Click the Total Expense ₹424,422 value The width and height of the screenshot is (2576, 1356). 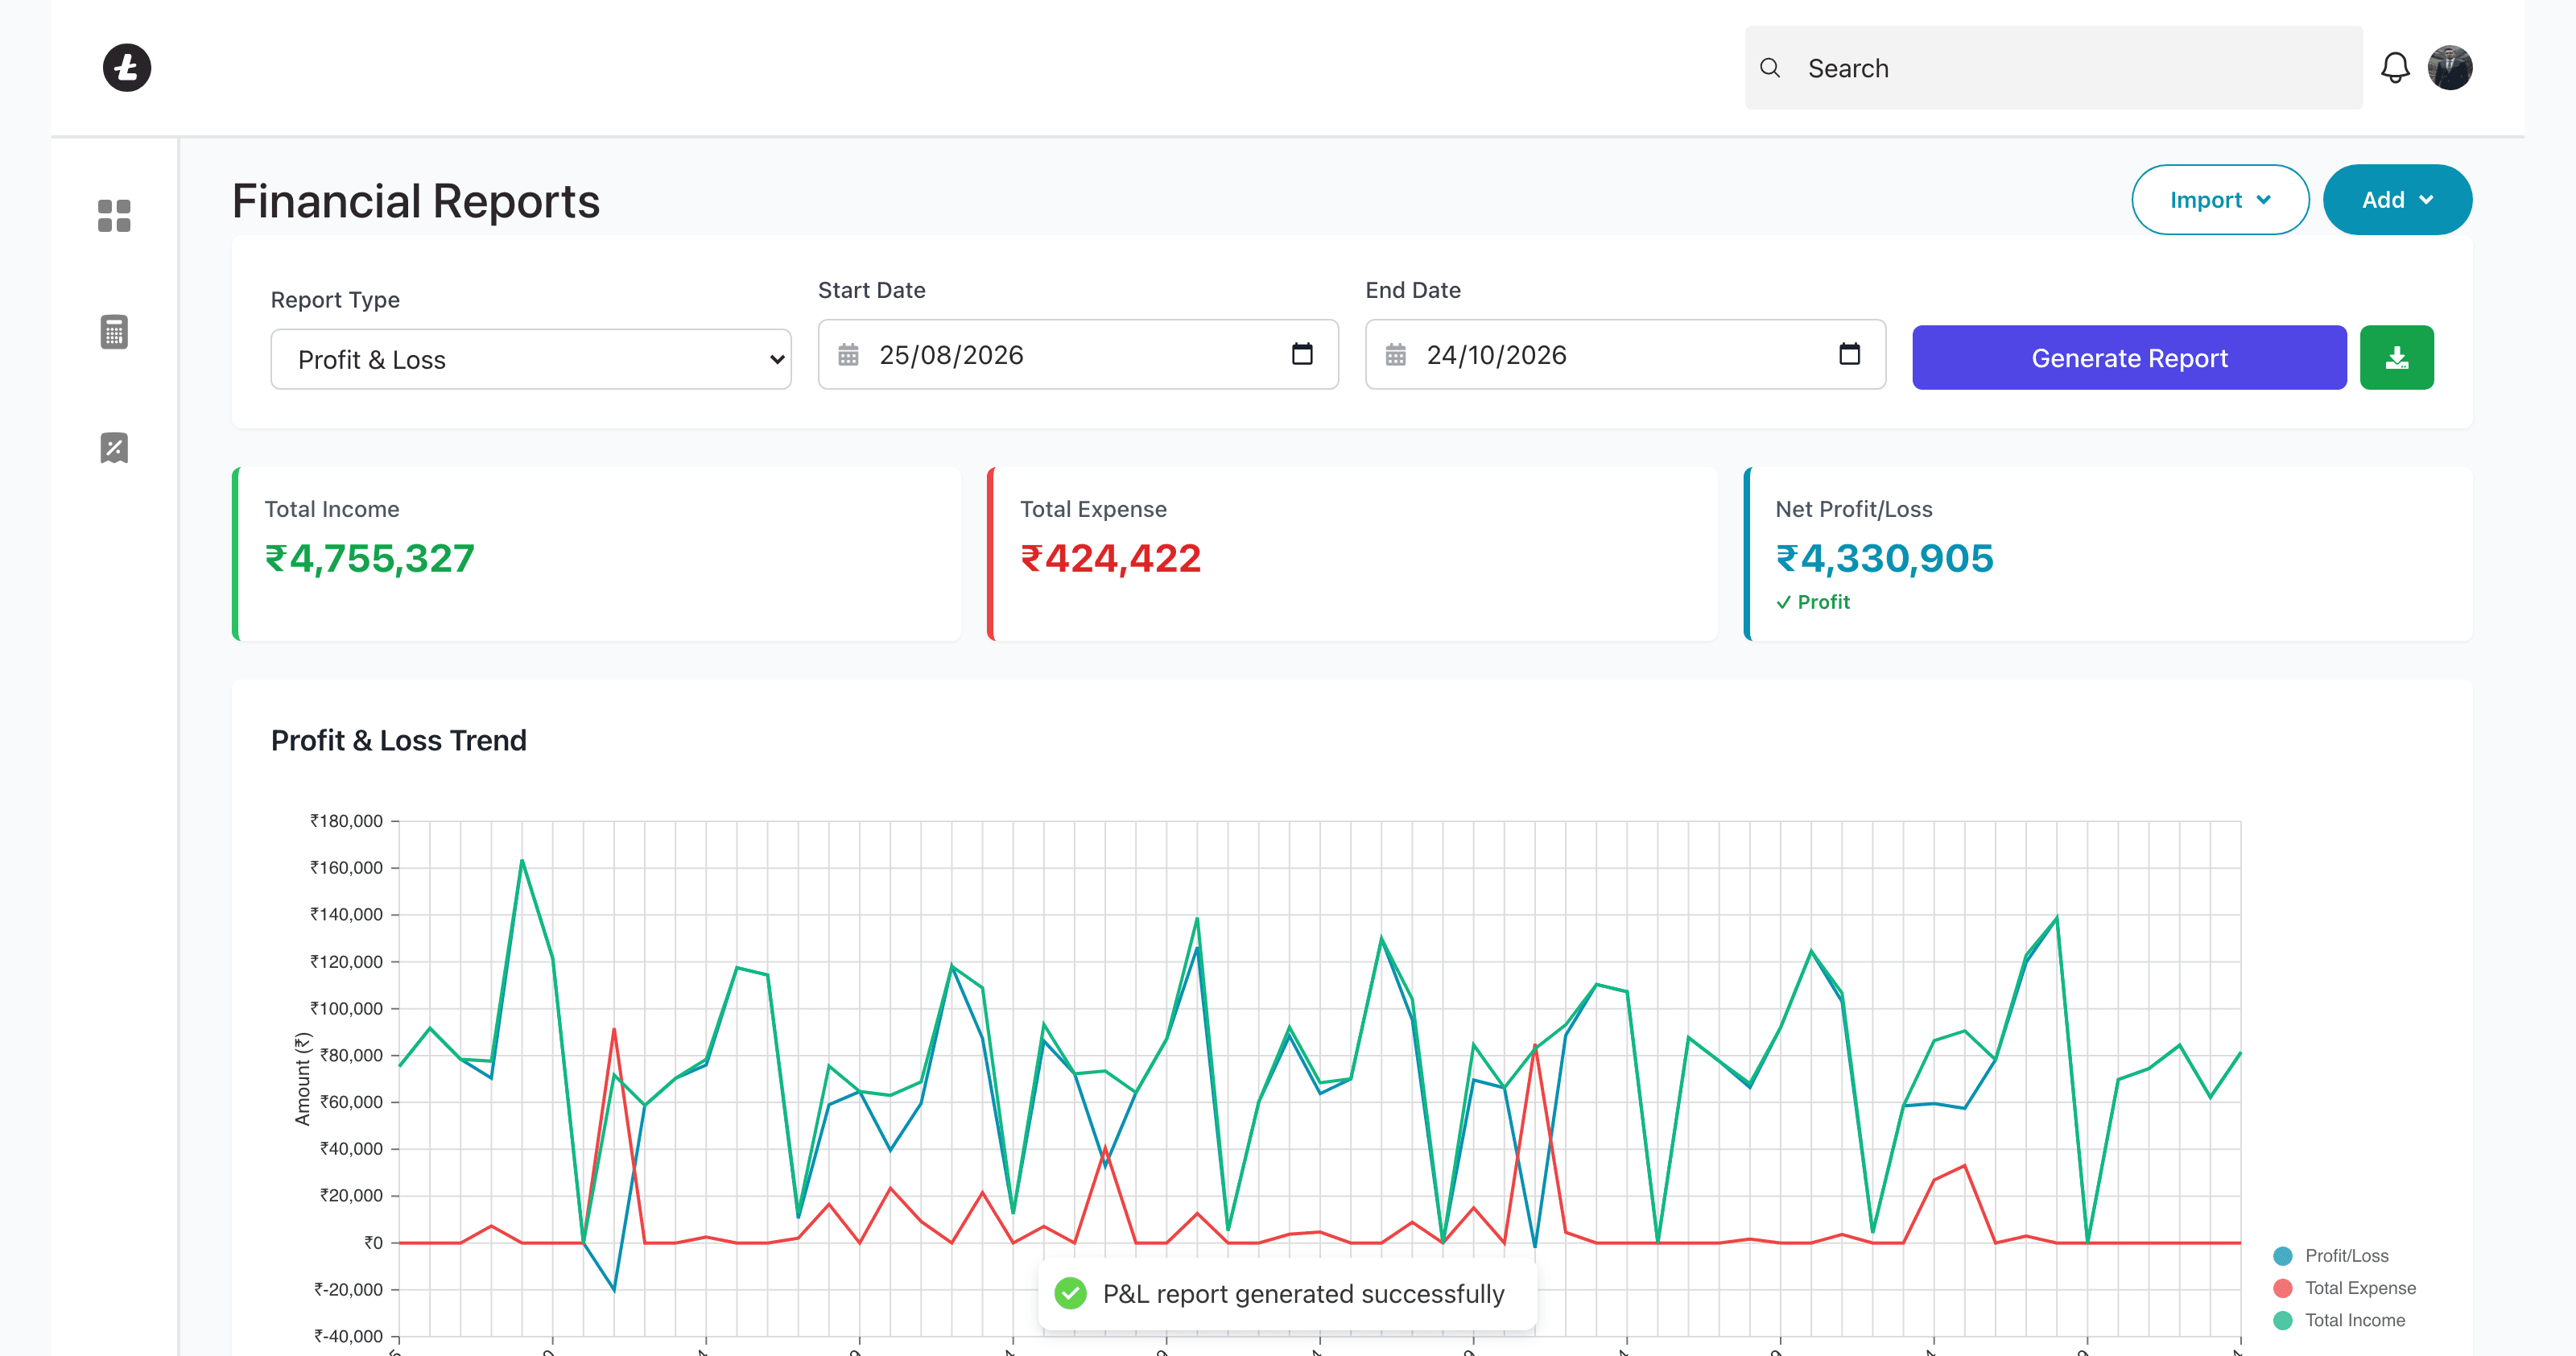(x=1110, y=558)
